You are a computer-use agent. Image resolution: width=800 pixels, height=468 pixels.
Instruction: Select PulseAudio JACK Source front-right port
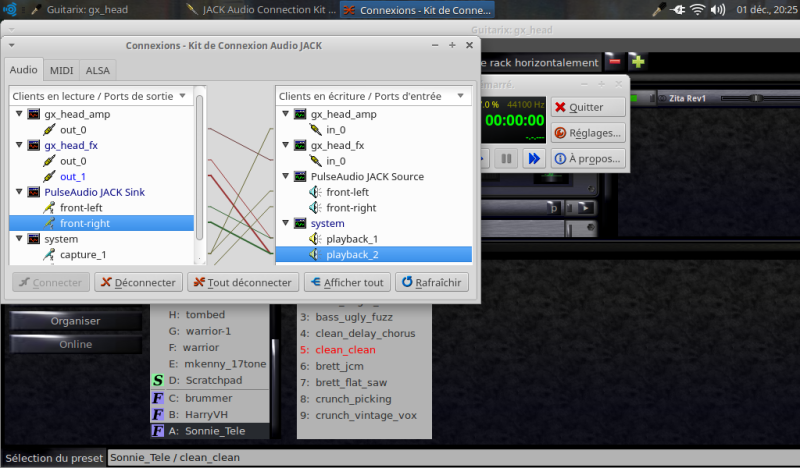coord(351,208)
